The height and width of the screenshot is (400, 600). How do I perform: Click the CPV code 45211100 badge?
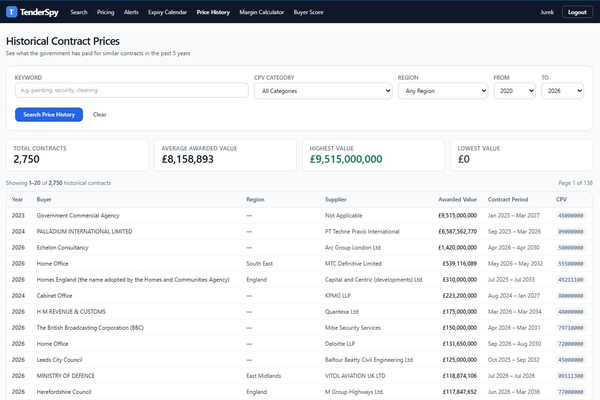(x=571, y=280)
